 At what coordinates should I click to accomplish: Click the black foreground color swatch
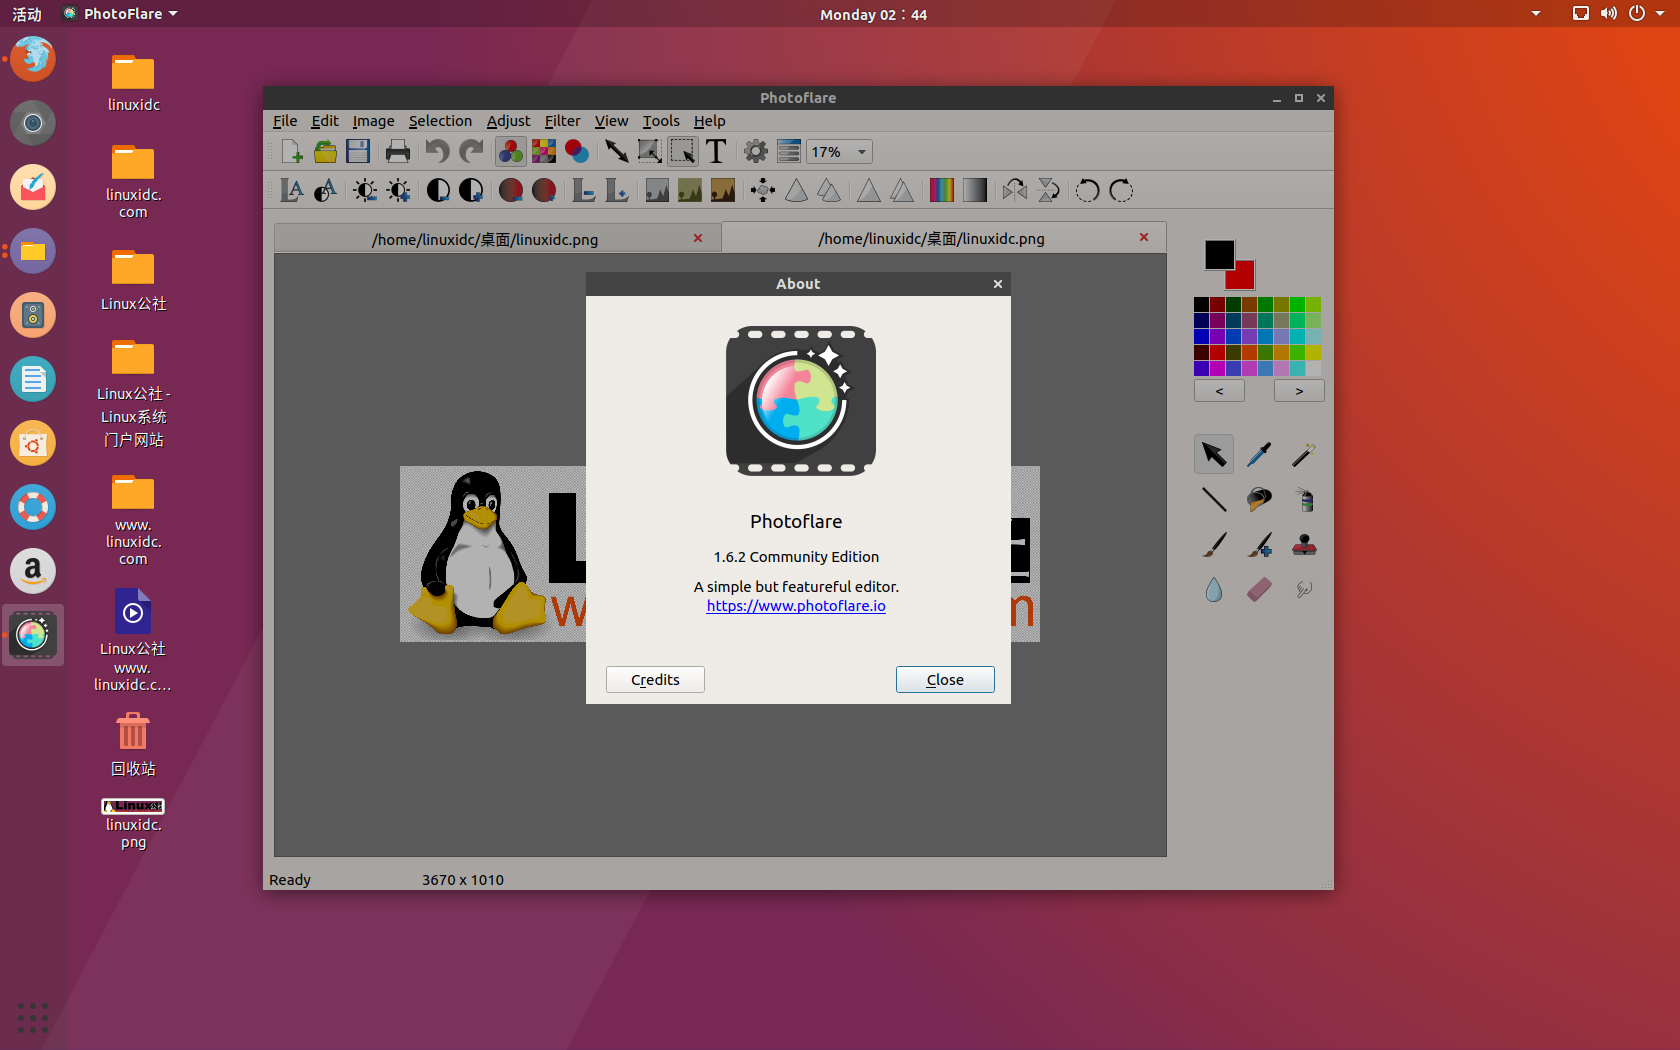(1219, 254)
